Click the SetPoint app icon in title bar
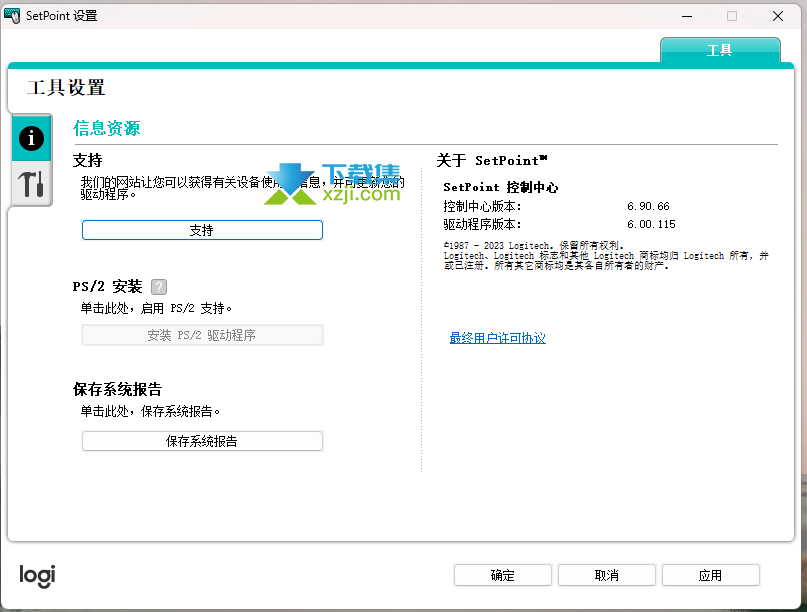Viewport: 807px width, 612px height. point(12,15)
